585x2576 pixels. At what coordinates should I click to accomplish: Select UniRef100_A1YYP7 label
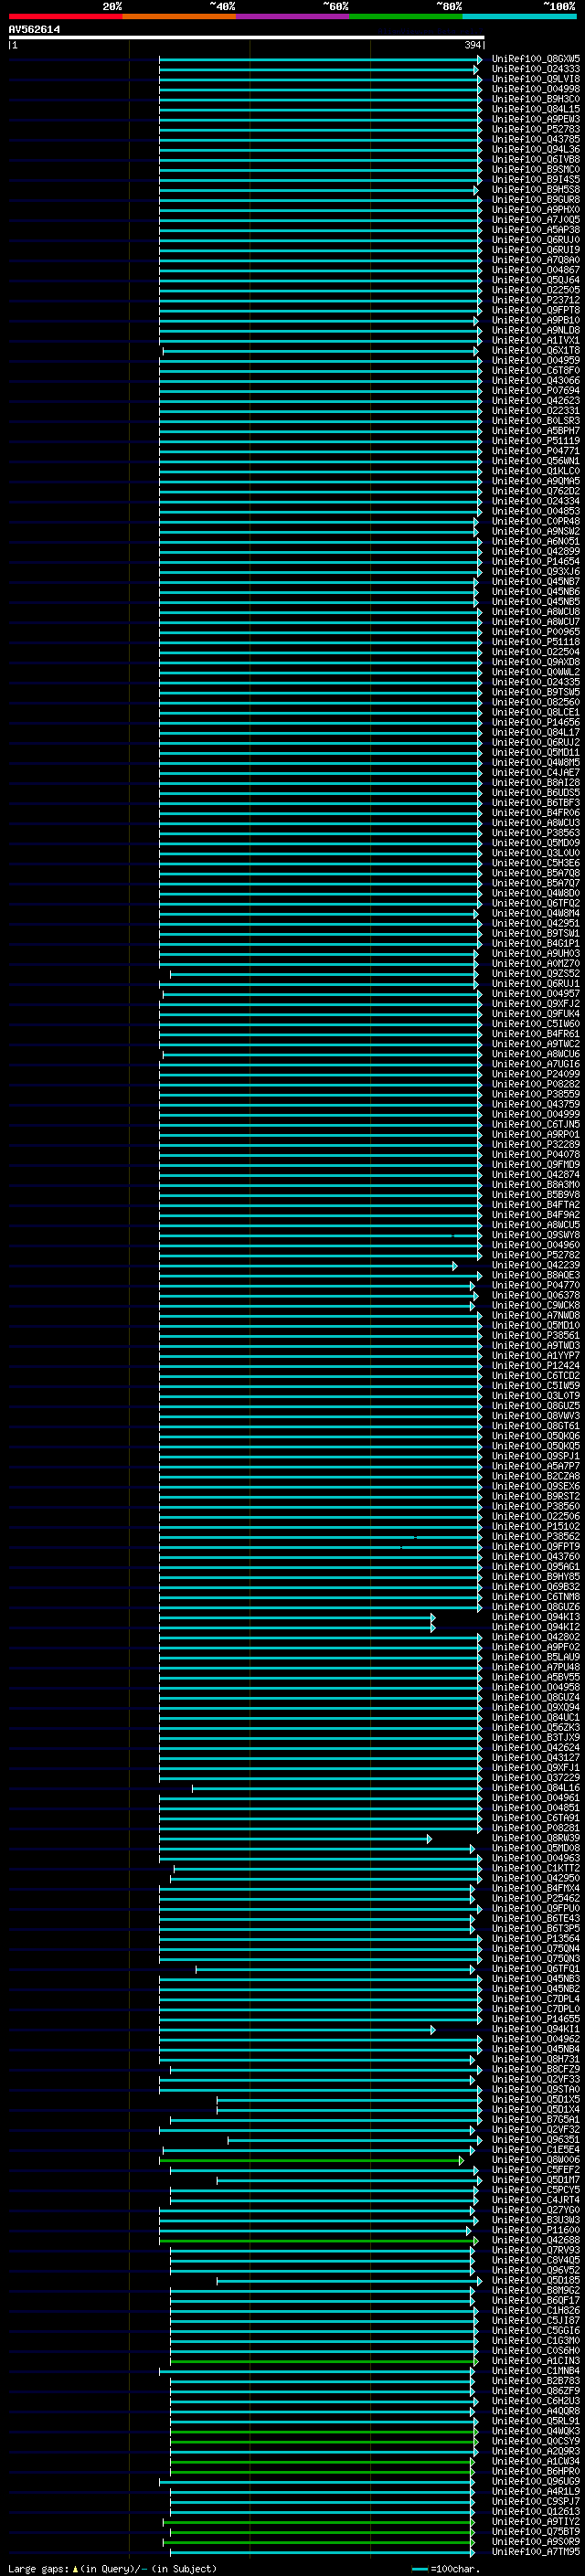(x=535, y=1355)
